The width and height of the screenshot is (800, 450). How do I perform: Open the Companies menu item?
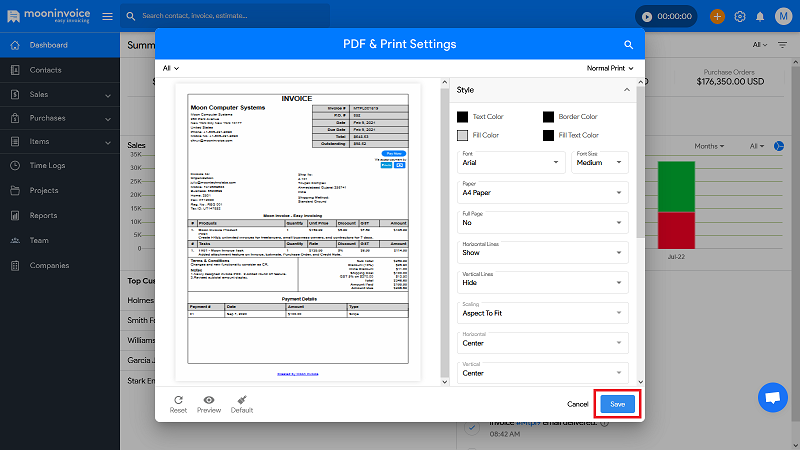[60, 265]
